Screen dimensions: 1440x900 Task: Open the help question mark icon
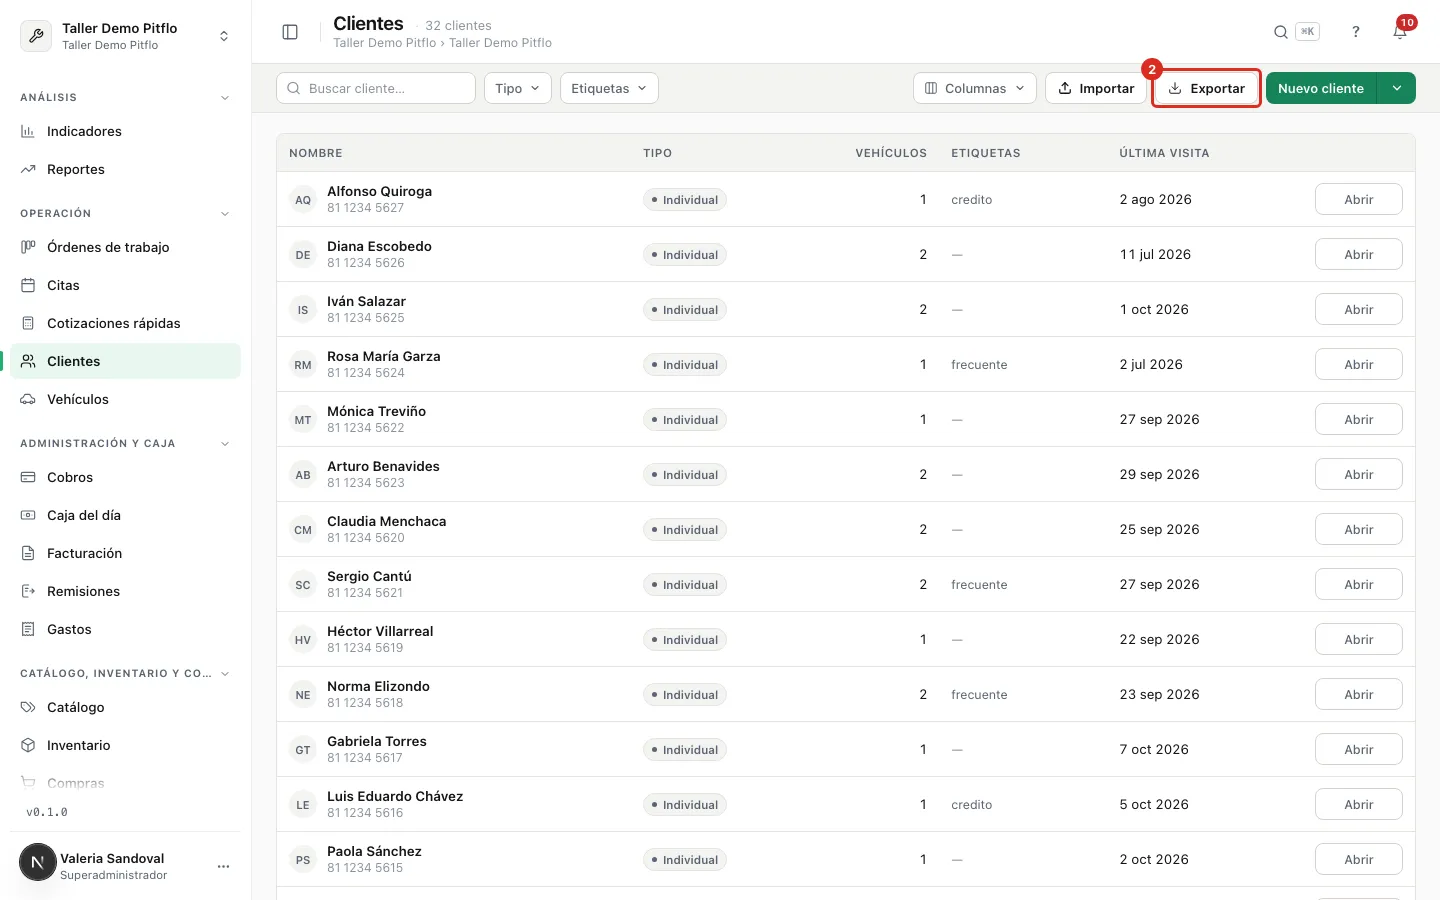[x=1356, y=32]
